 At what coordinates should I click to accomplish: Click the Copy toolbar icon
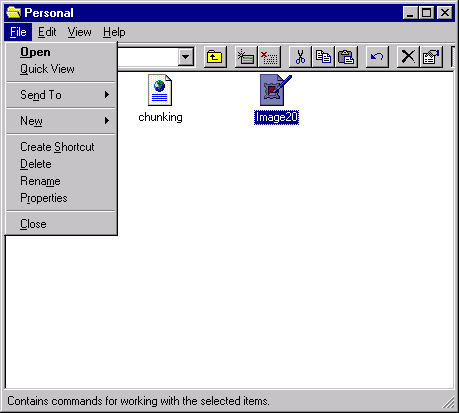[323, 57]
